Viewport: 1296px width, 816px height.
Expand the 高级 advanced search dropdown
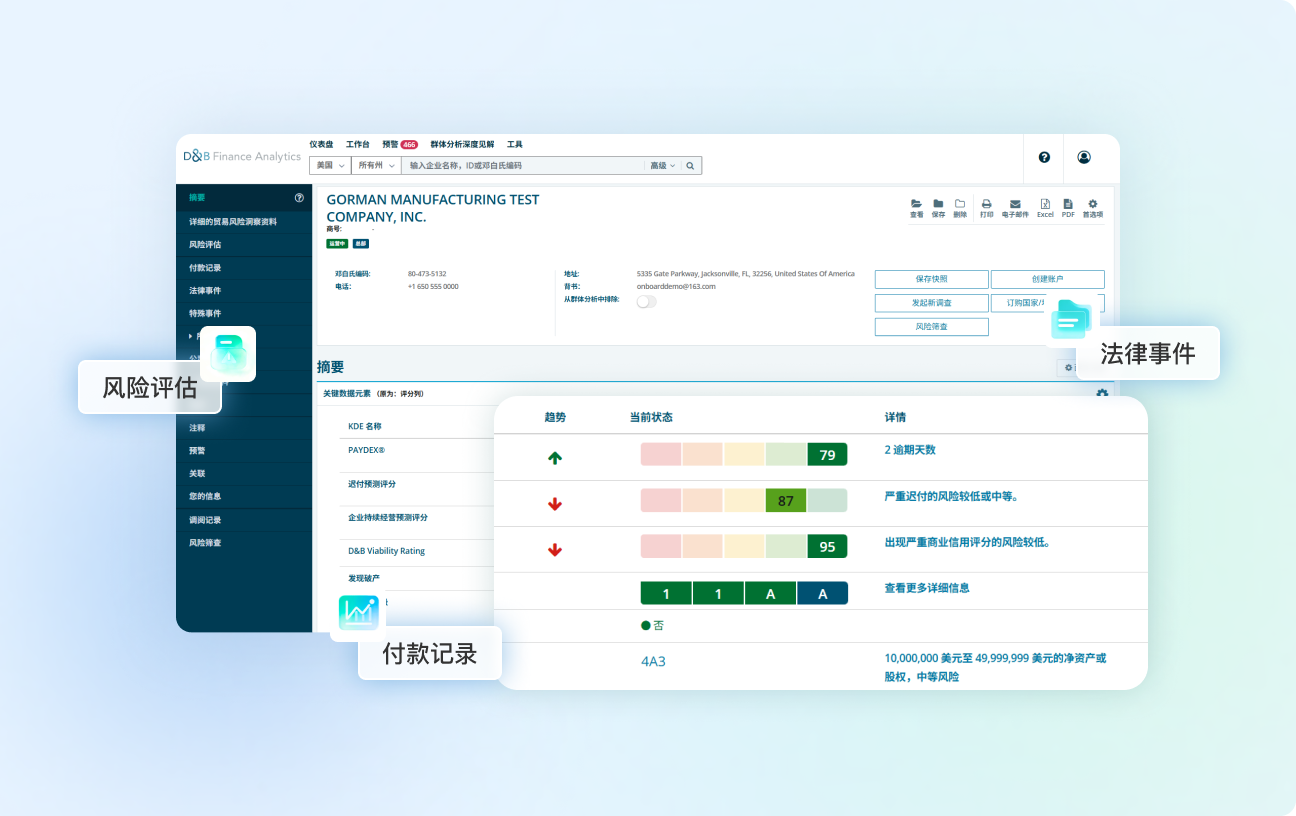[663, 166]
